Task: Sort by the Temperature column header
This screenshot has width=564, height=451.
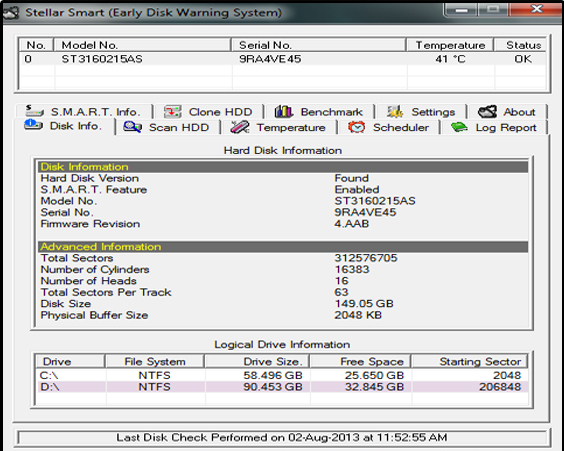Action: 450,45
